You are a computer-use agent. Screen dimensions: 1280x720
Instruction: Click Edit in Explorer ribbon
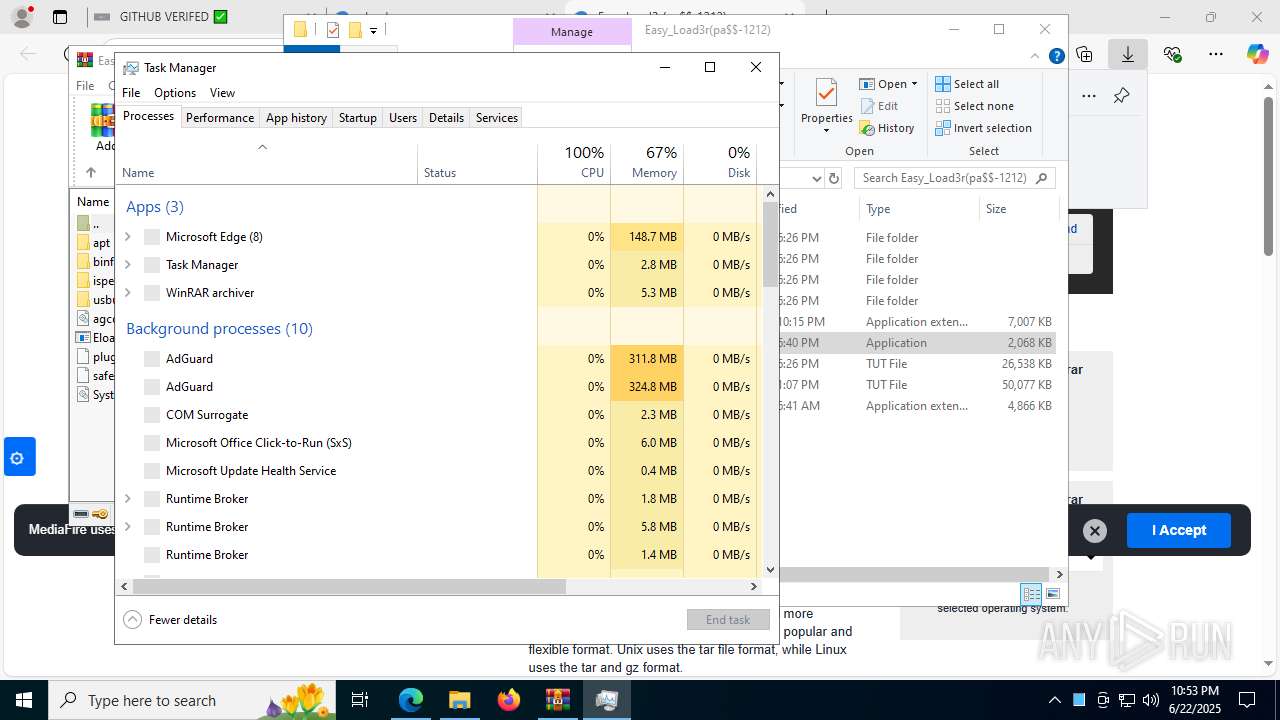point(879,106)
